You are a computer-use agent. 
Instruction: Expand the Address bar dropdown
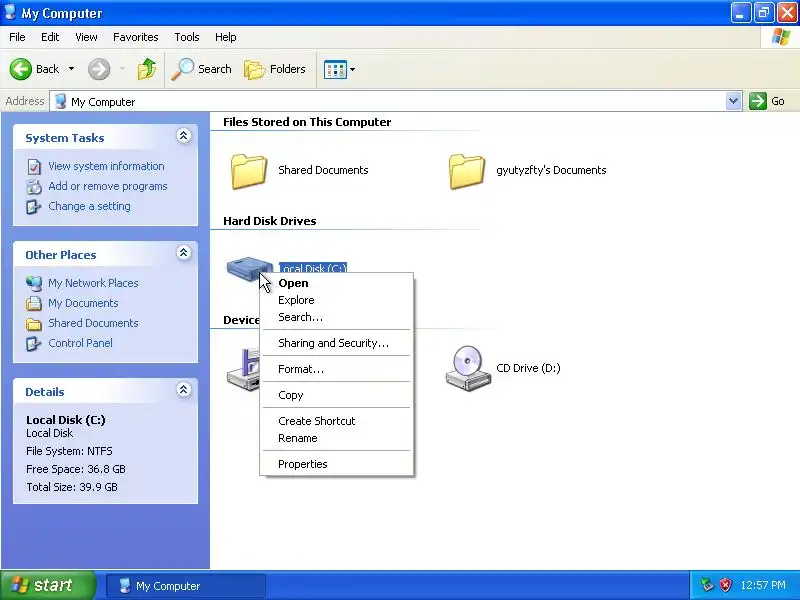pyautogui.click(x=733, y=101)
